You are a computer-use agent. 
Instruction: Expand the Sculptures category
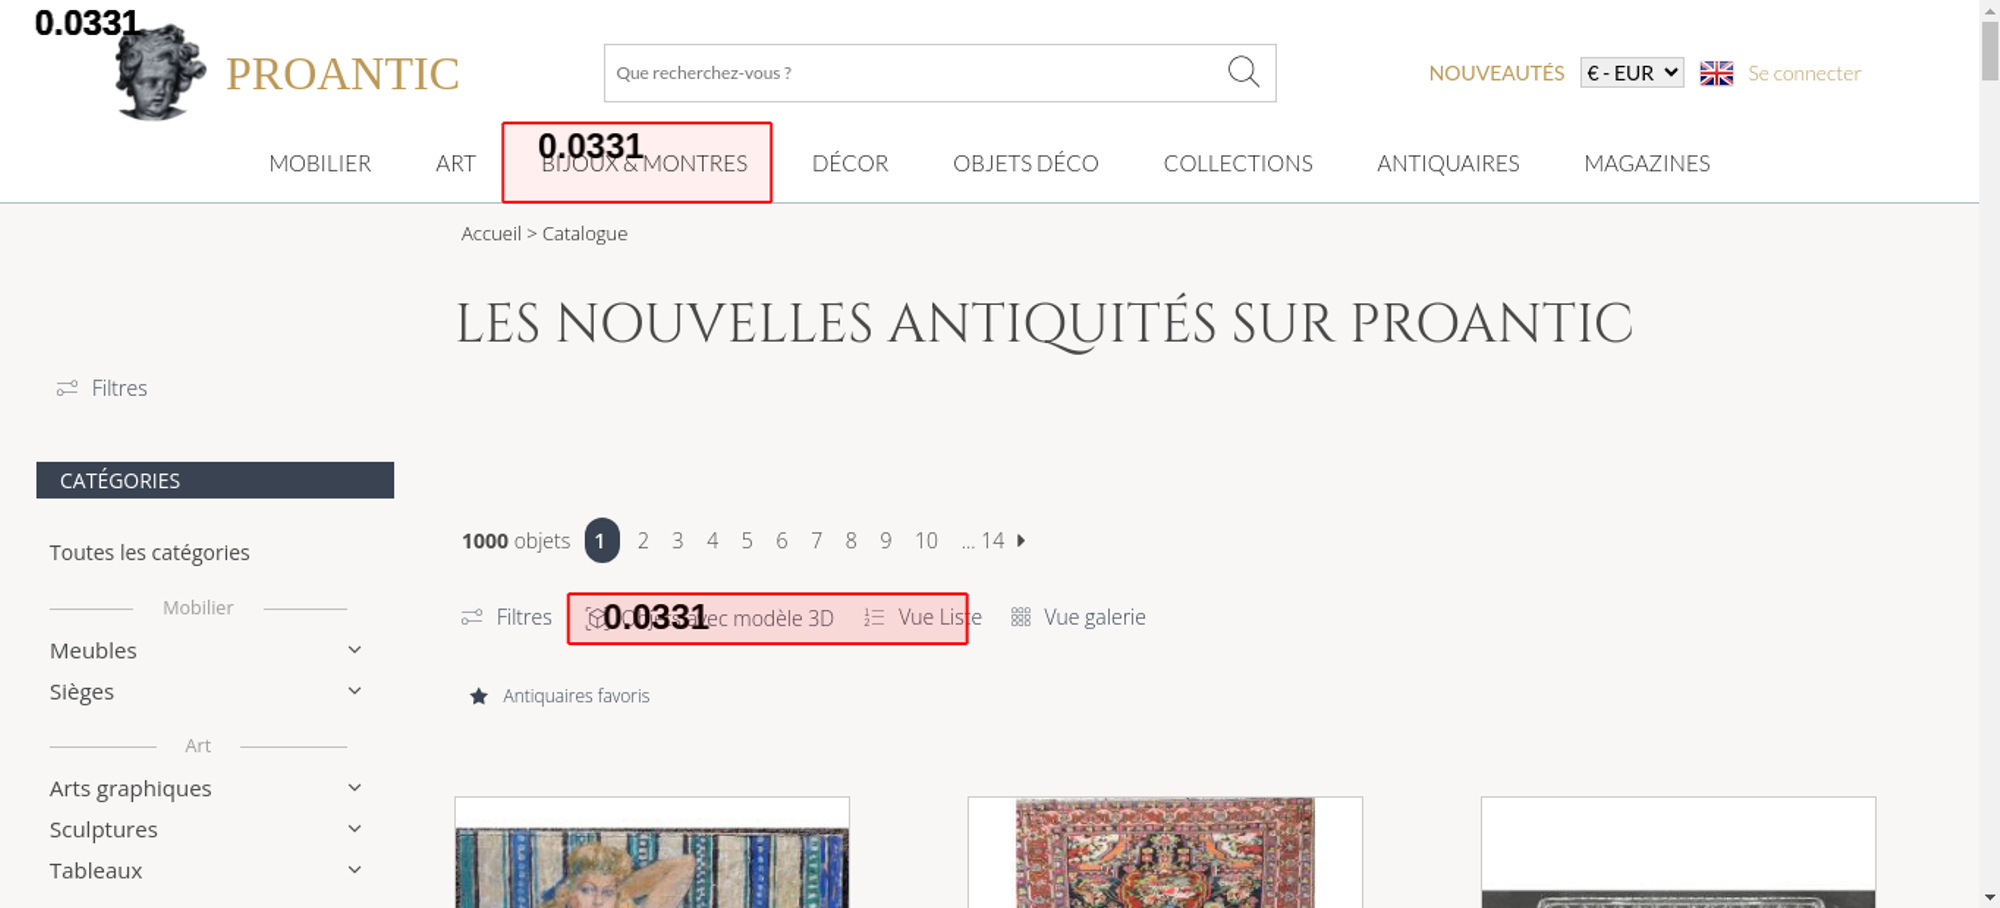click(354, 829)
